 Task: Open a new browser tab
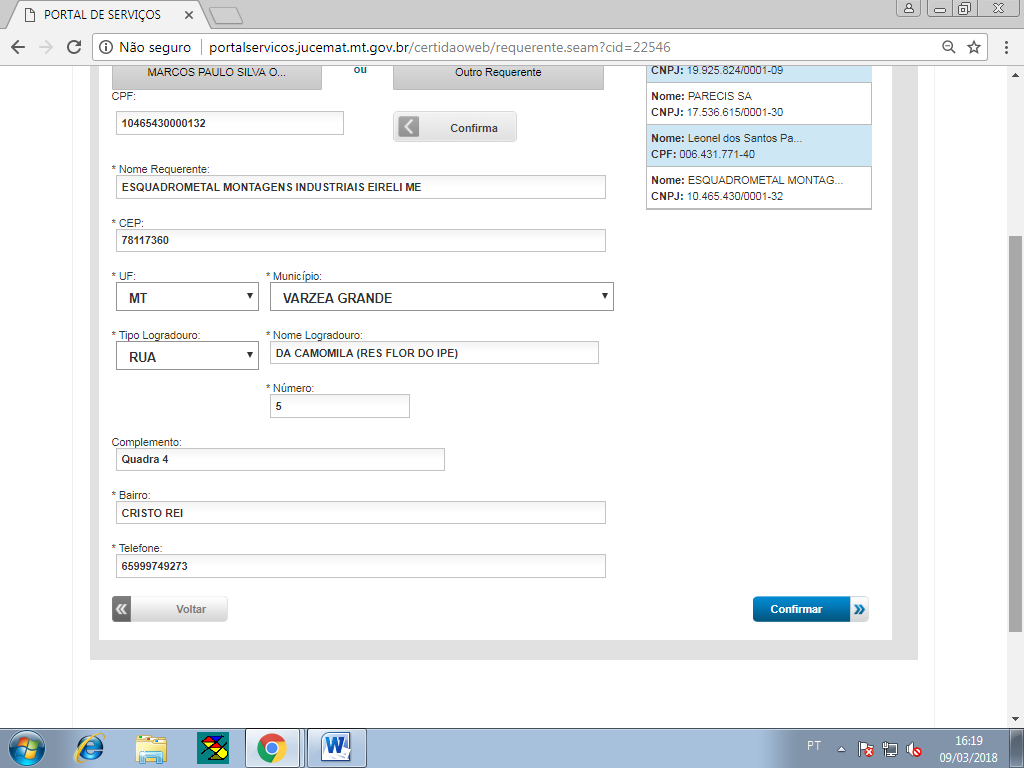tap(227, 16)
